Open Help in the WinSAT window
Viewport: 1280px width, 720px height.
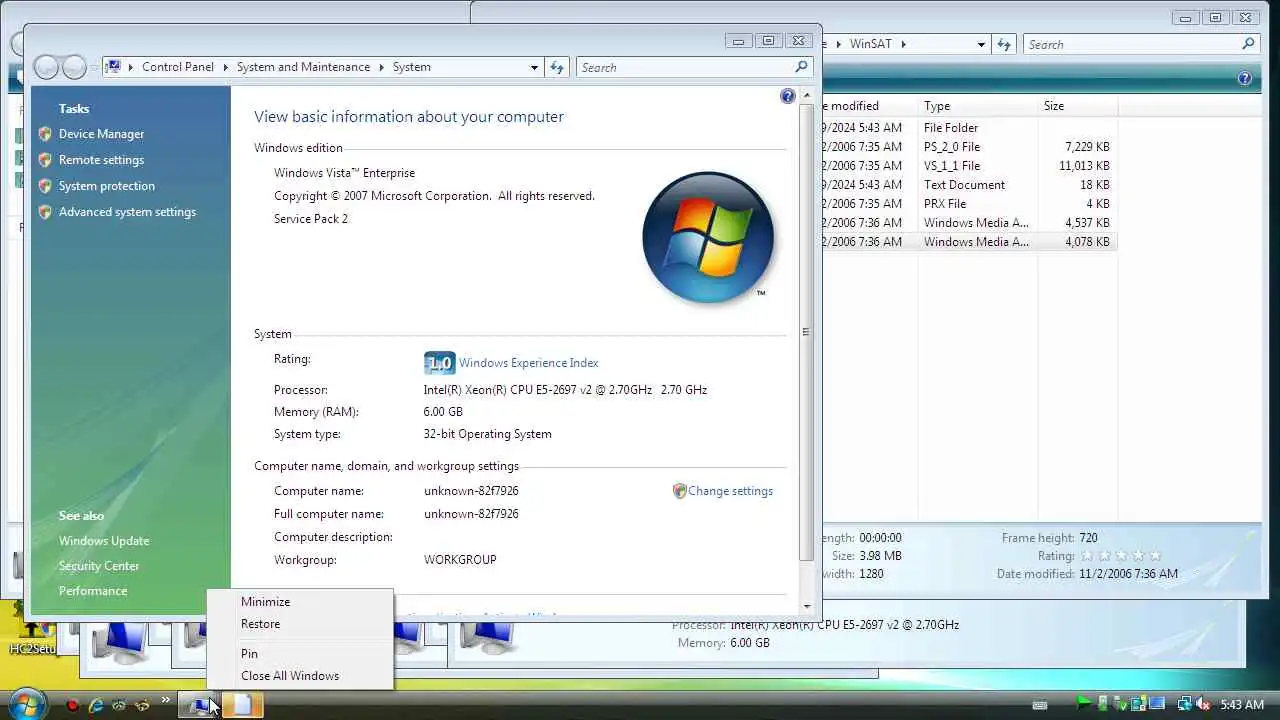[1245, 78]
